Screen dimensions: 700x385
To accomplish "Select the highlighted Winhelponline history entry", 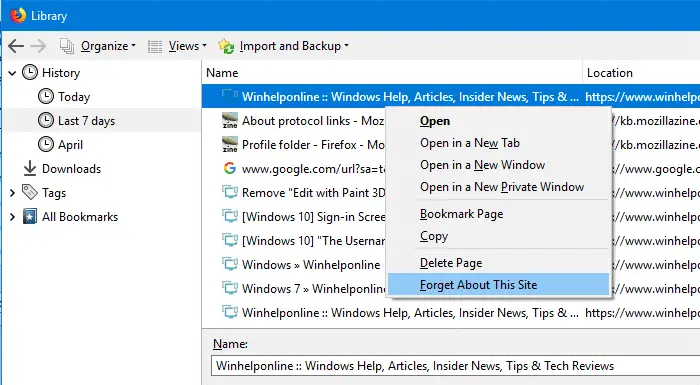I will click(451, 96).
